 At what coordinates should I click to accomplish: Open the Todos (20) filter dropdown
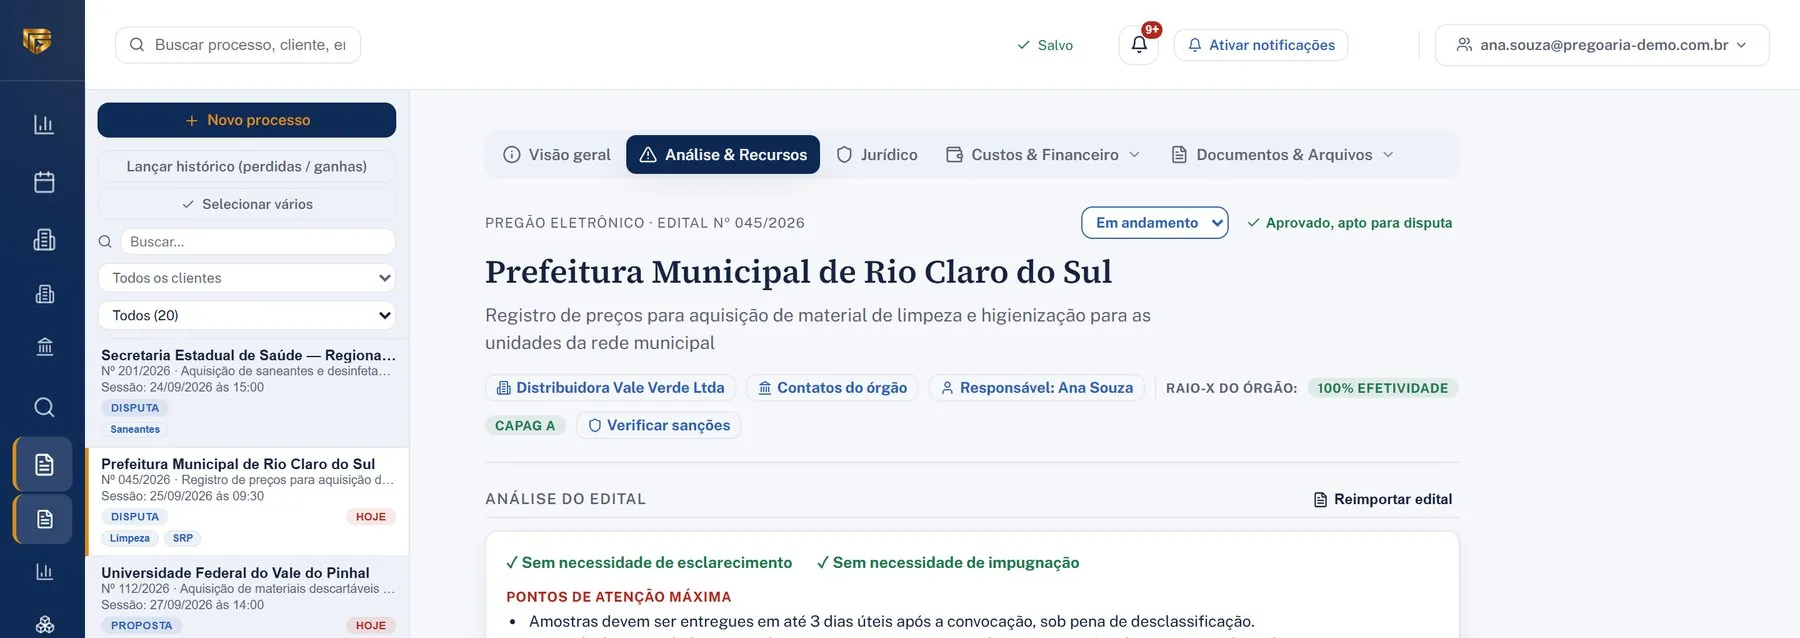coord(247,315)
